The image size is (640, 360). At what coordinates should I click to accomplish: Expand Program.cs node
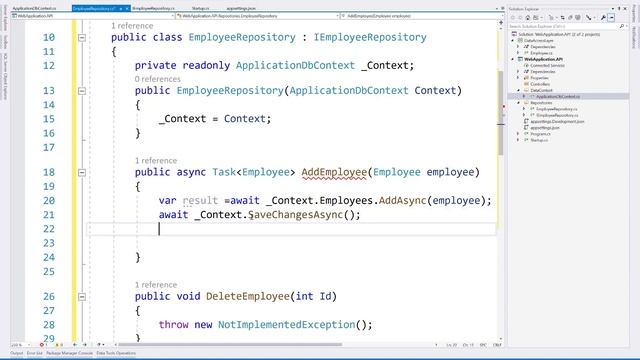(x=518, y=134)
